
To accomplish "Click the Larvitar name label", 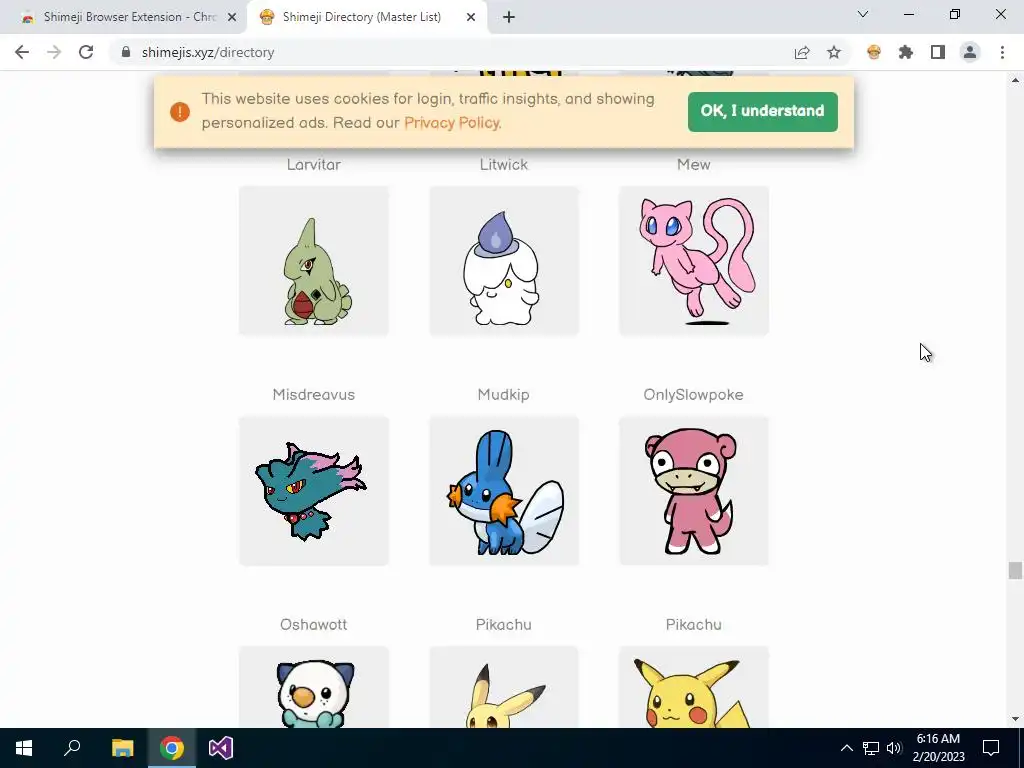I will click(x=313, y=165).
